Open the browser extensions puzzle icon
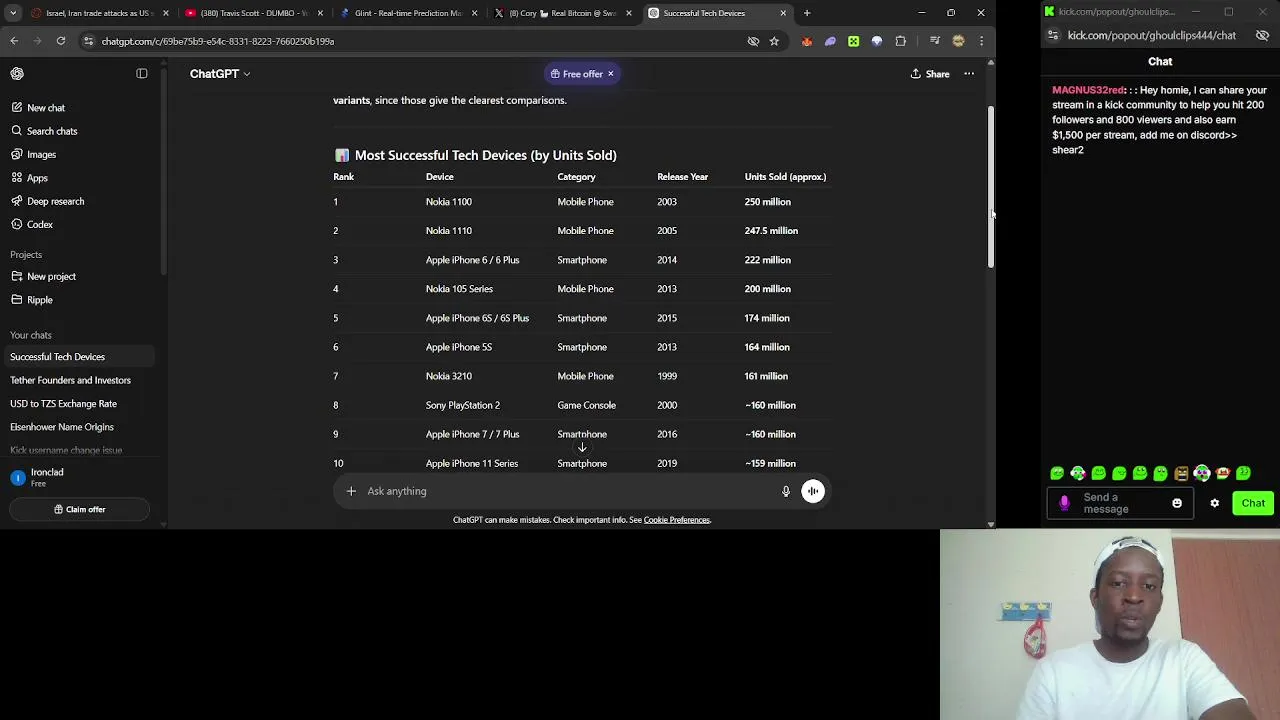1280x720 pixels. click(901, 41)
